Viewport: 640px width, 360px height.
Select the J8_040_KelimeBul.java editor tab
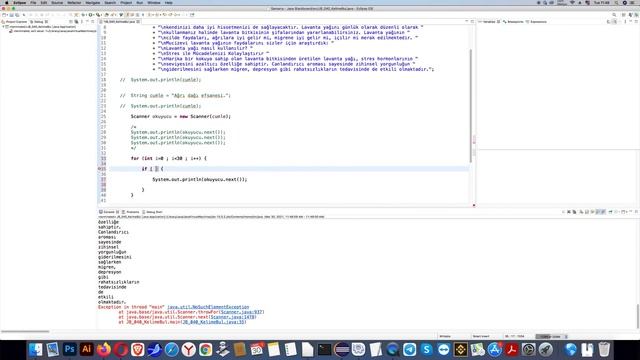119,22
